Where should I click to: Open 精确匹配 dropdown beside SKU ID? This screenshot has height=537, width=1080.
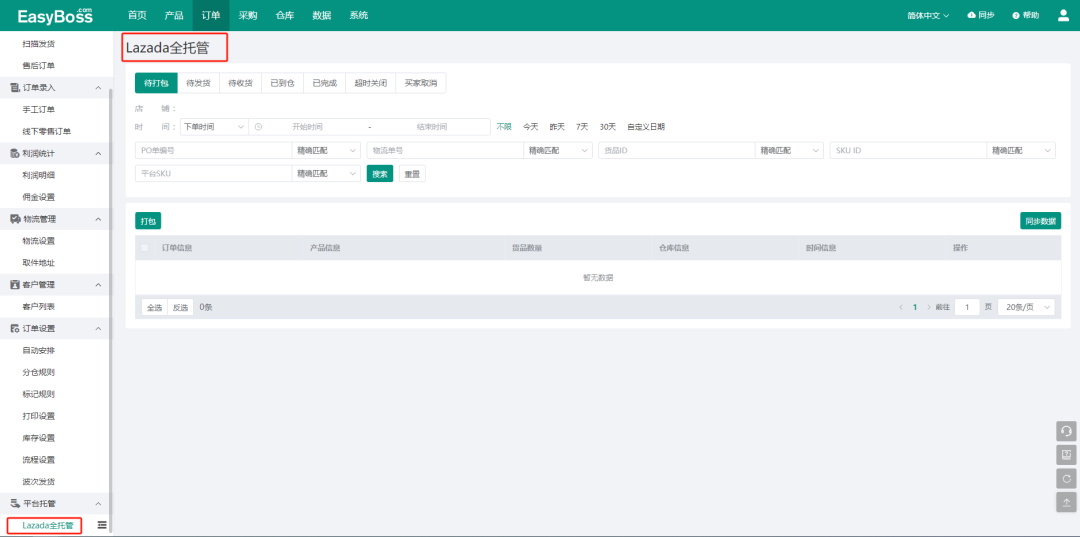pyautogui.click(x=1021, y=150)
